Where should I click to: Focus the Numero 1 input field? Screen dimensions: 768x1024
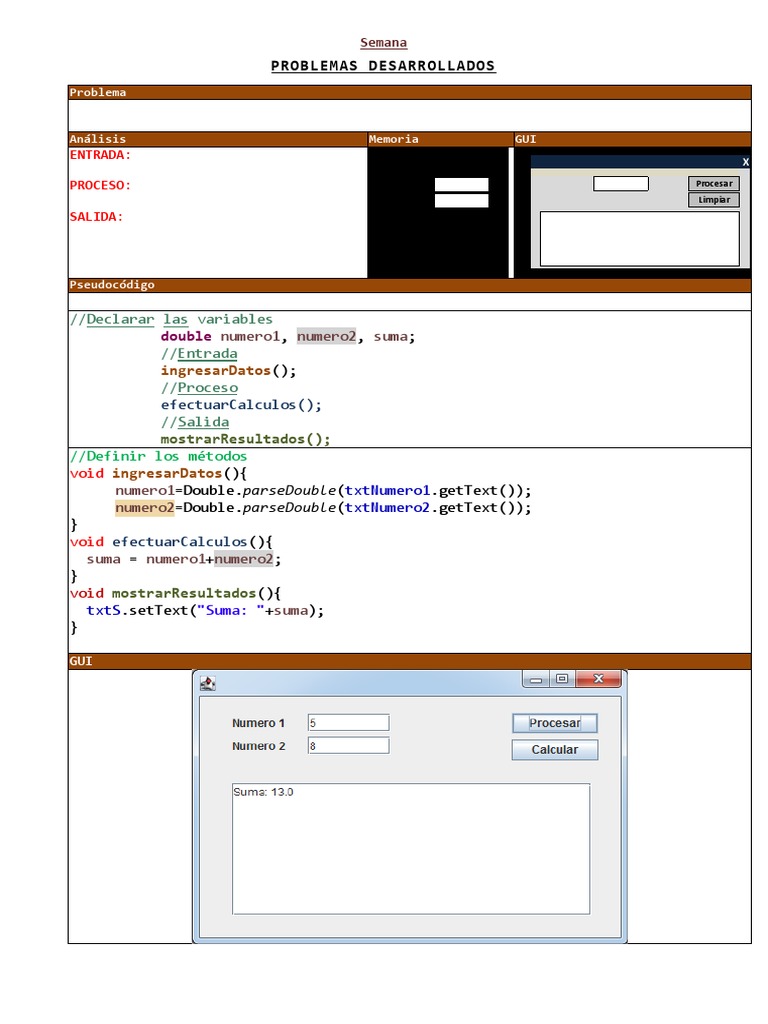(x=349, y=723)
